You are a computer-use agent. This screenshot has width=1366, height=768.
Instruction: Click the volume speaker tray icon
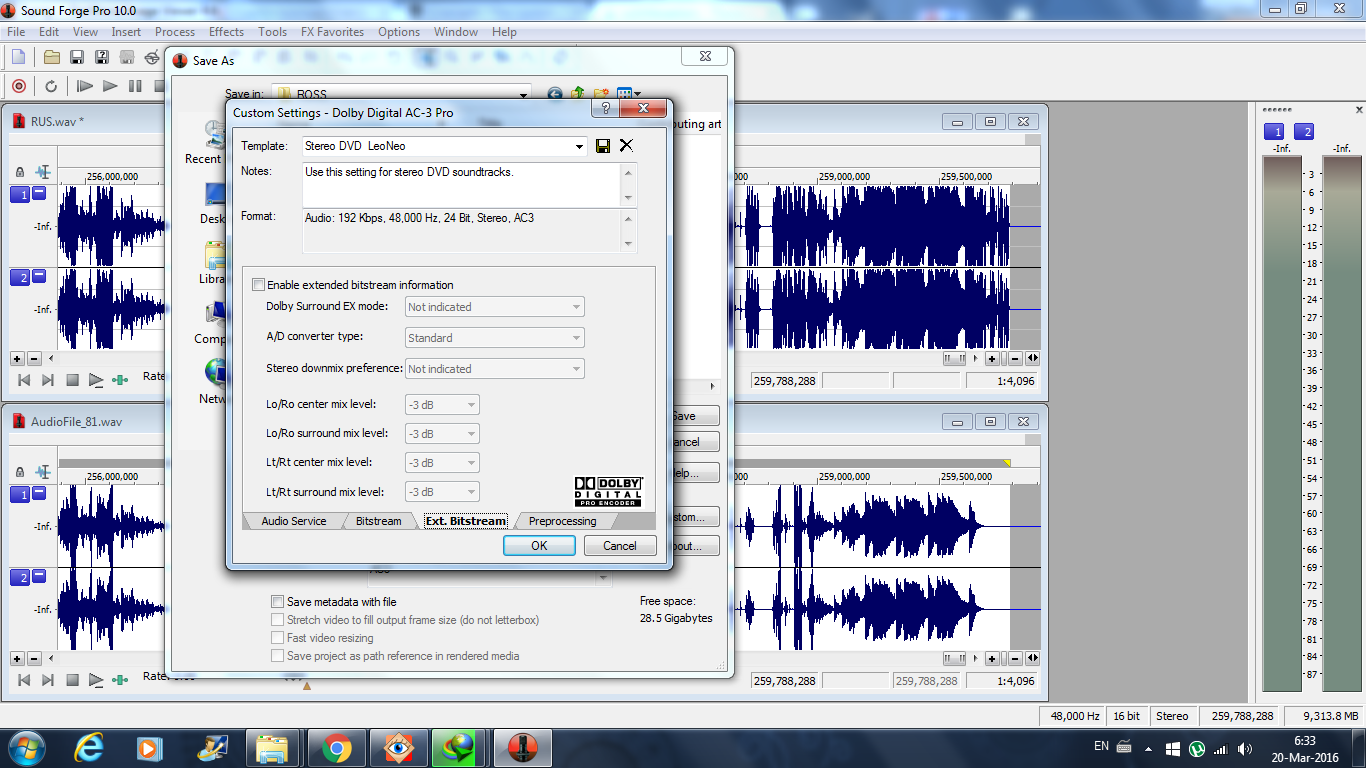click(x=1244, y=748)
